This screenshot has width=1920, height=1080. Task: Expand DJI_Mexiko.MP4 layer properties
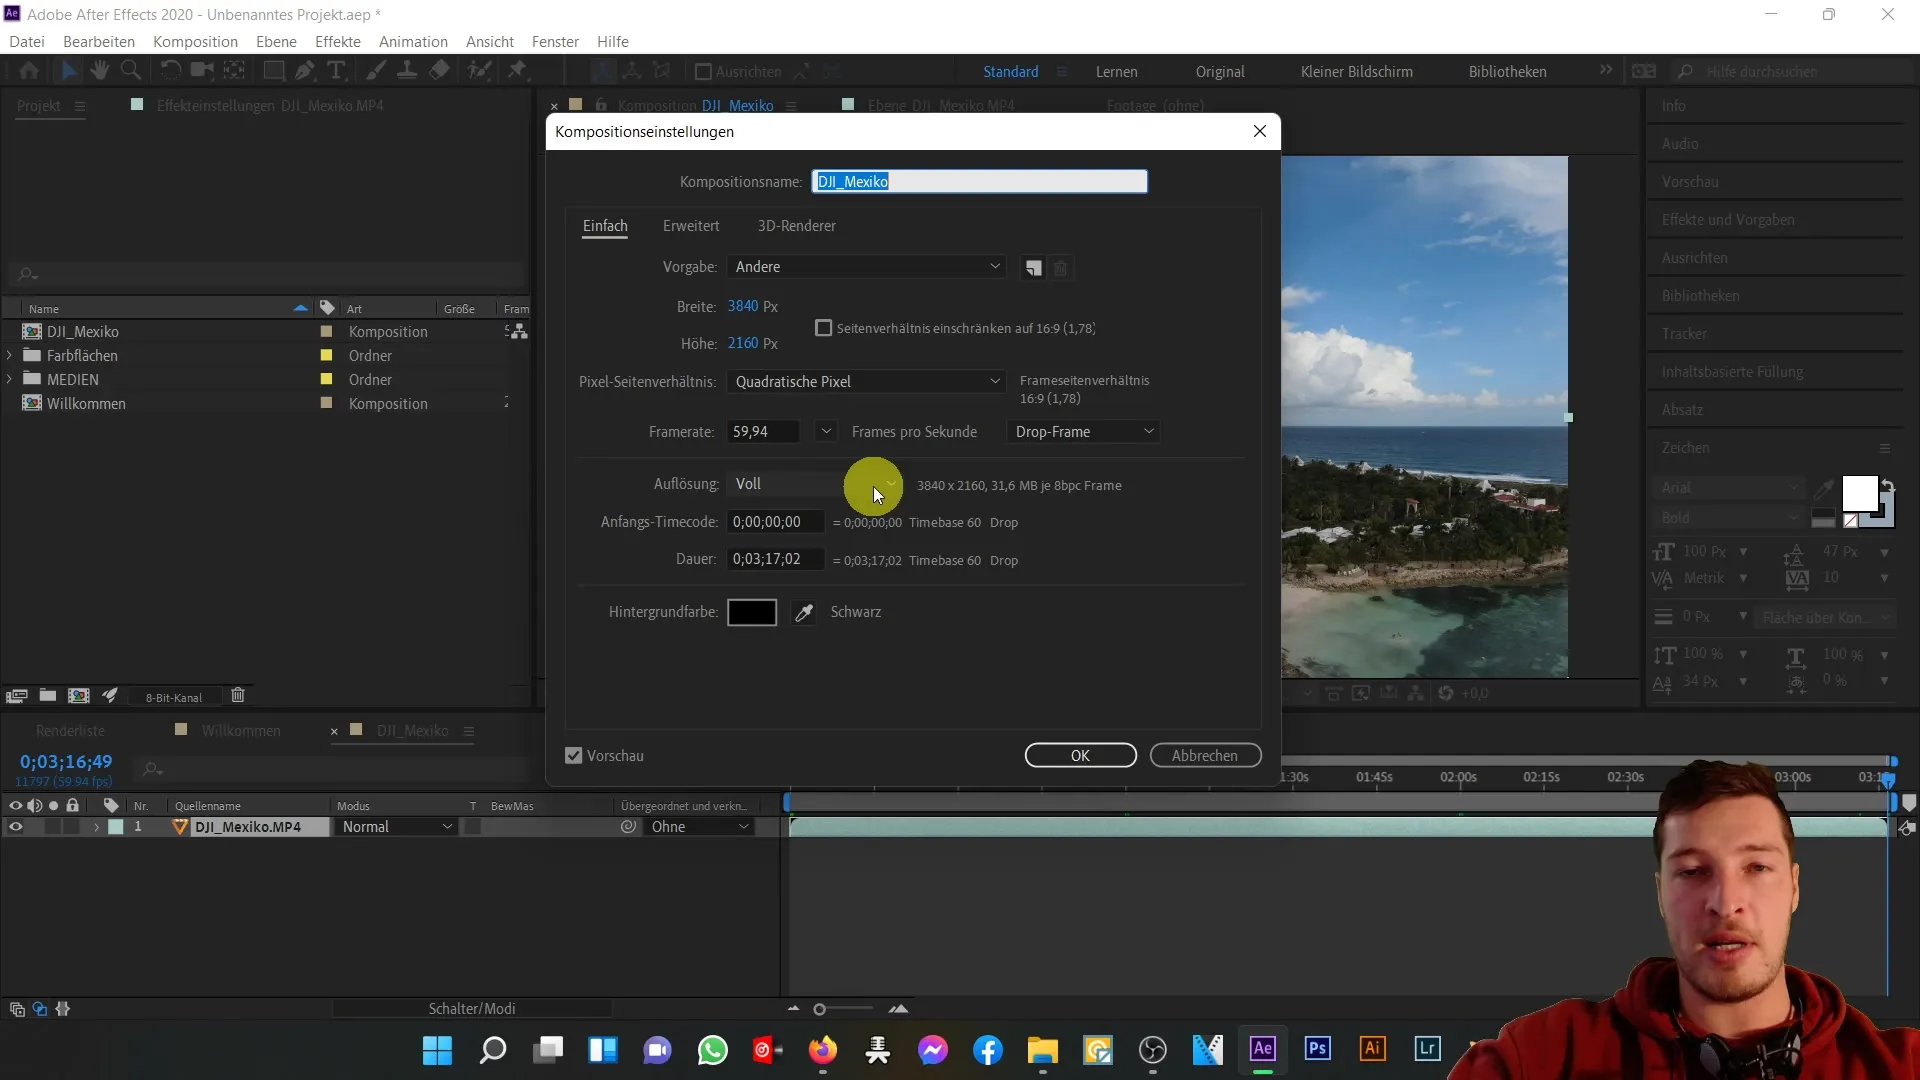[96, 827]
